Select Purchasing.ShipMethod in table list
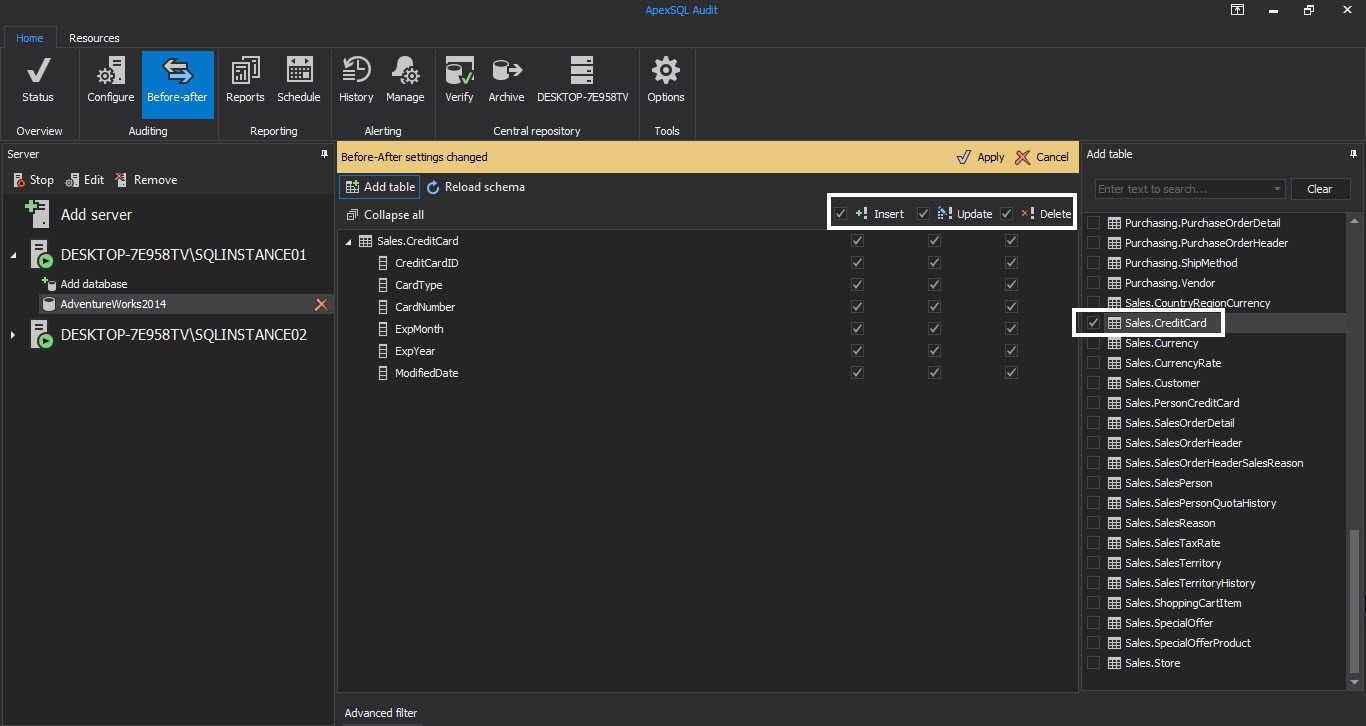 click(1181, 263)
